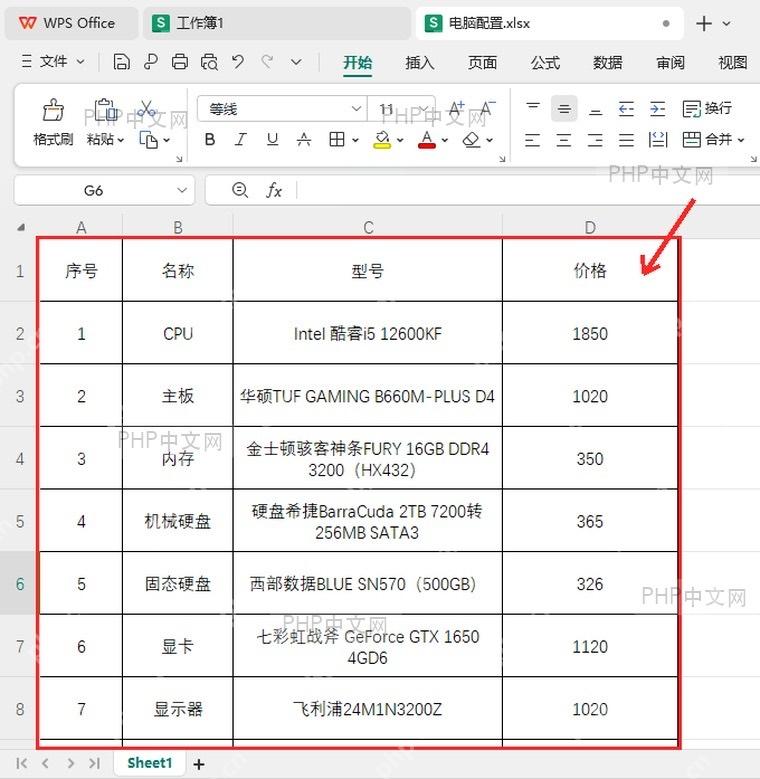
Task: Select column C header
Action: click(x=368, y=227)
